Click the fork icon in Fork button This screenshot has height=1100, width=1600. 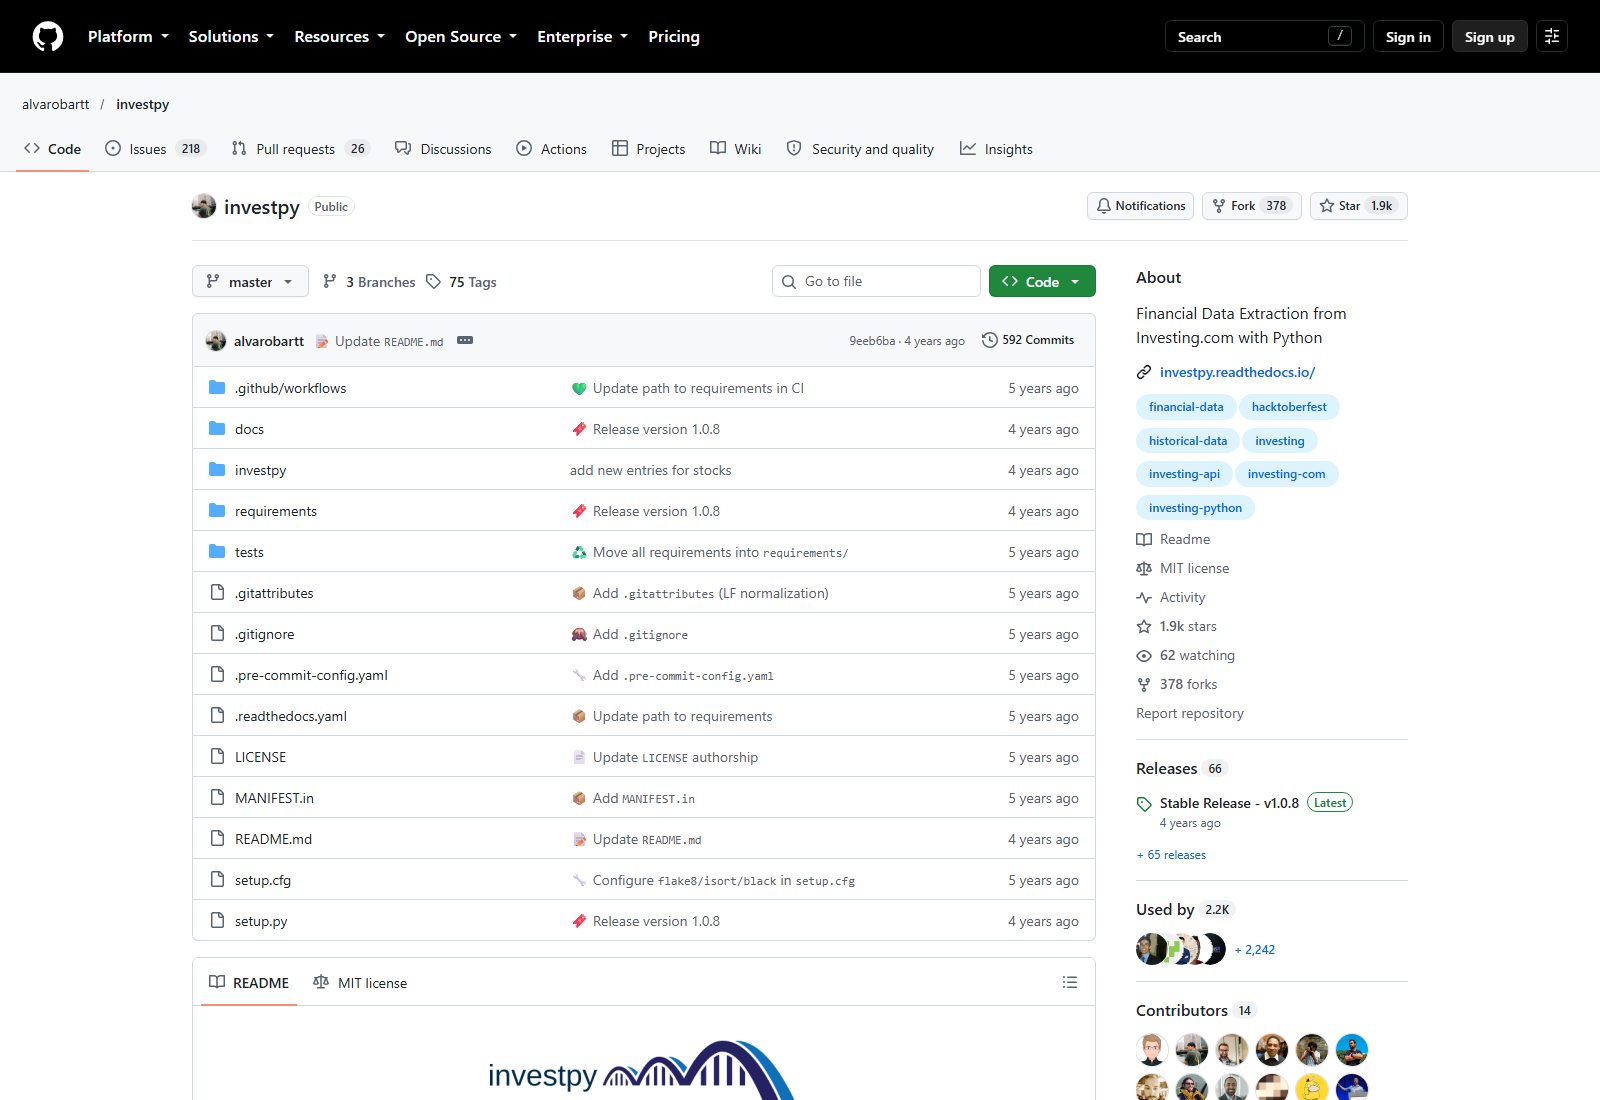pyautogui.click(x=1219, y=206)
